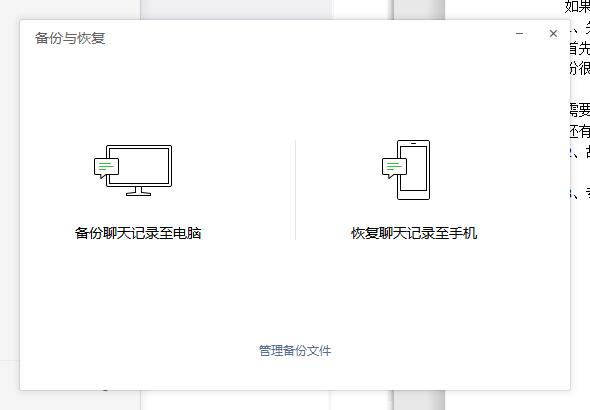This screenshot has width=590, height=410.
Task: Click the vertical divider between the two options
Action: tap(295, 190)
